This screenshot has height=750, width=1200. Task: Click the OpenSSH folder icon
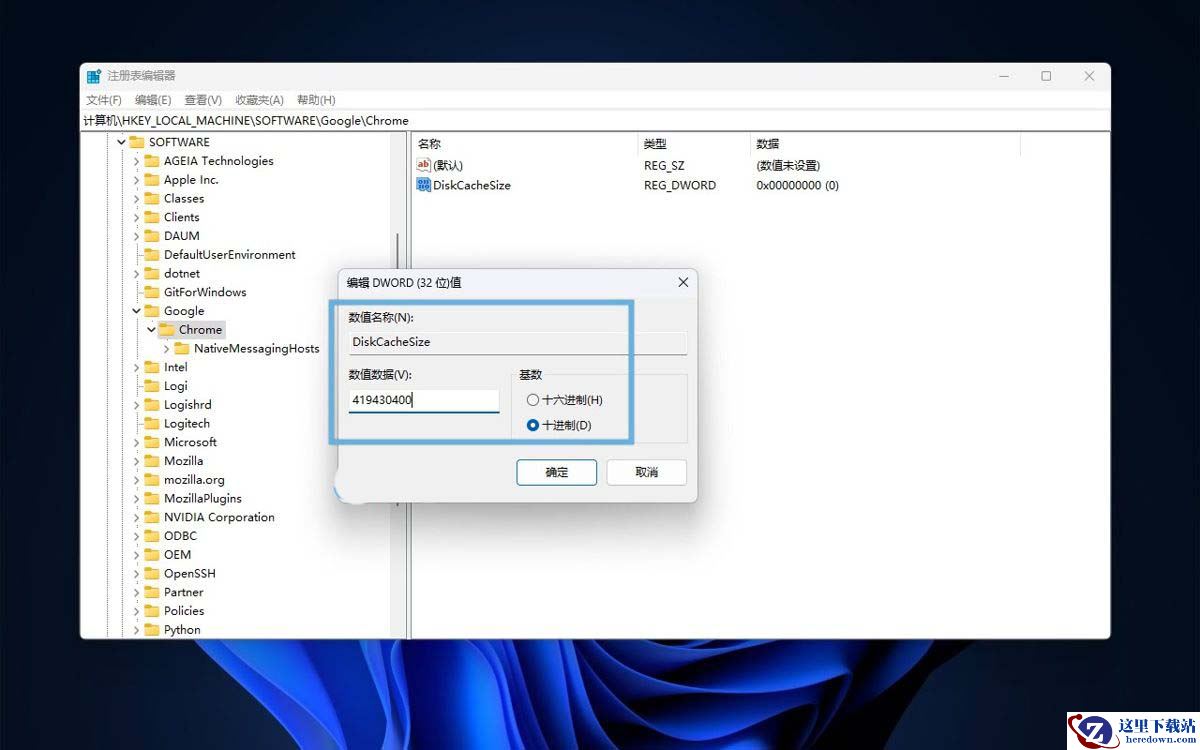click(x=152, y=574)
